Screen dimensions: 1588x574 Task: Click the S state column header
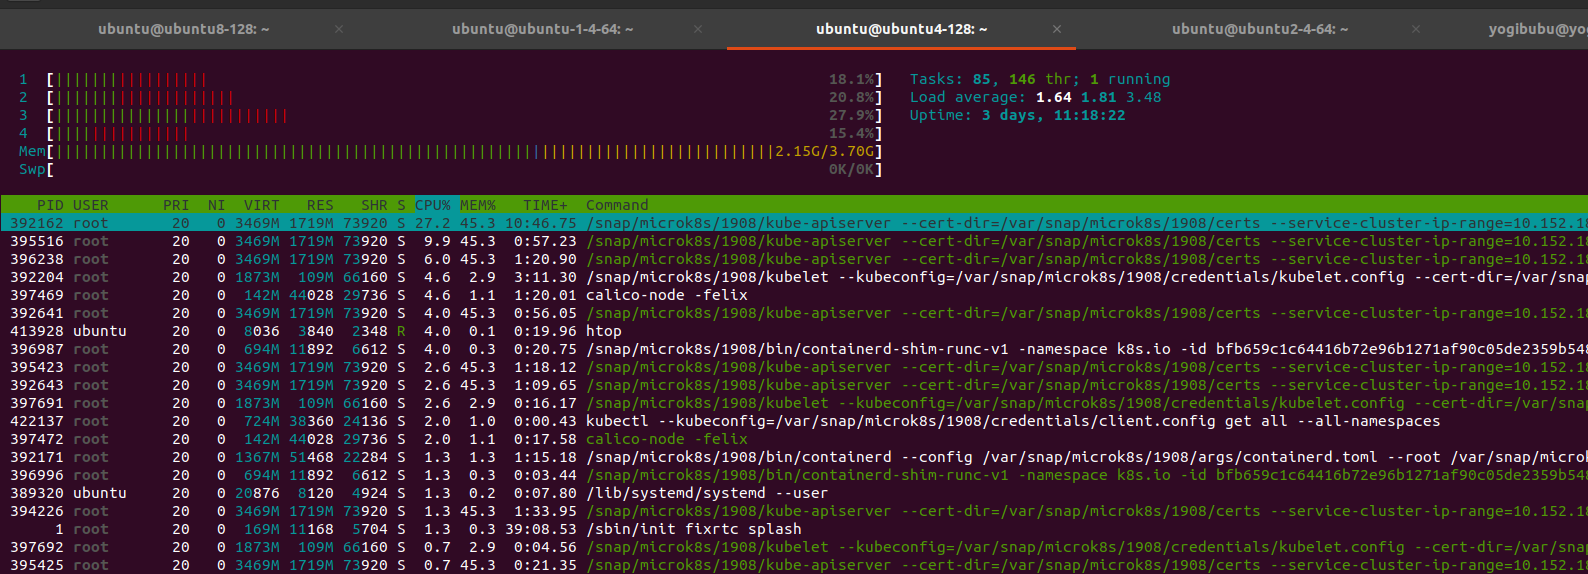pos(401,205)
